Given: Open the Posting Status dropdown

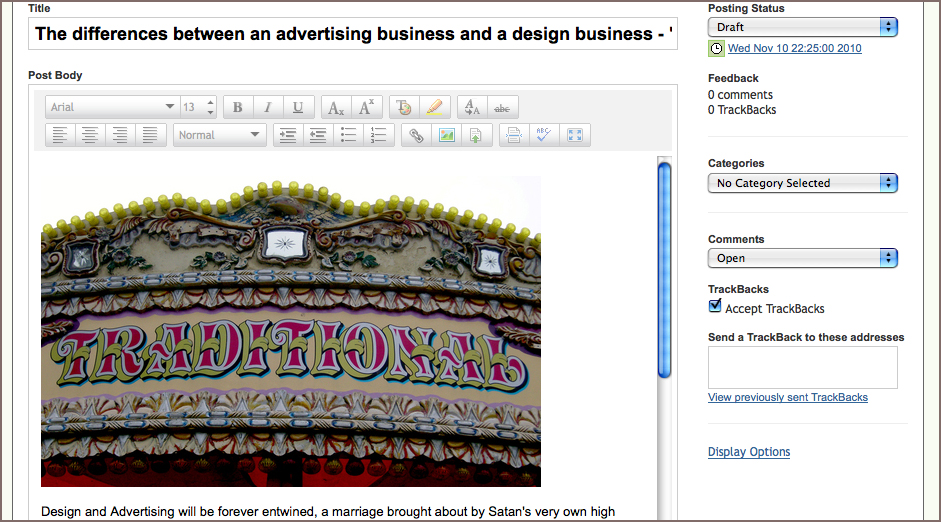Looking at the screenshot, I should coord(802,27).
